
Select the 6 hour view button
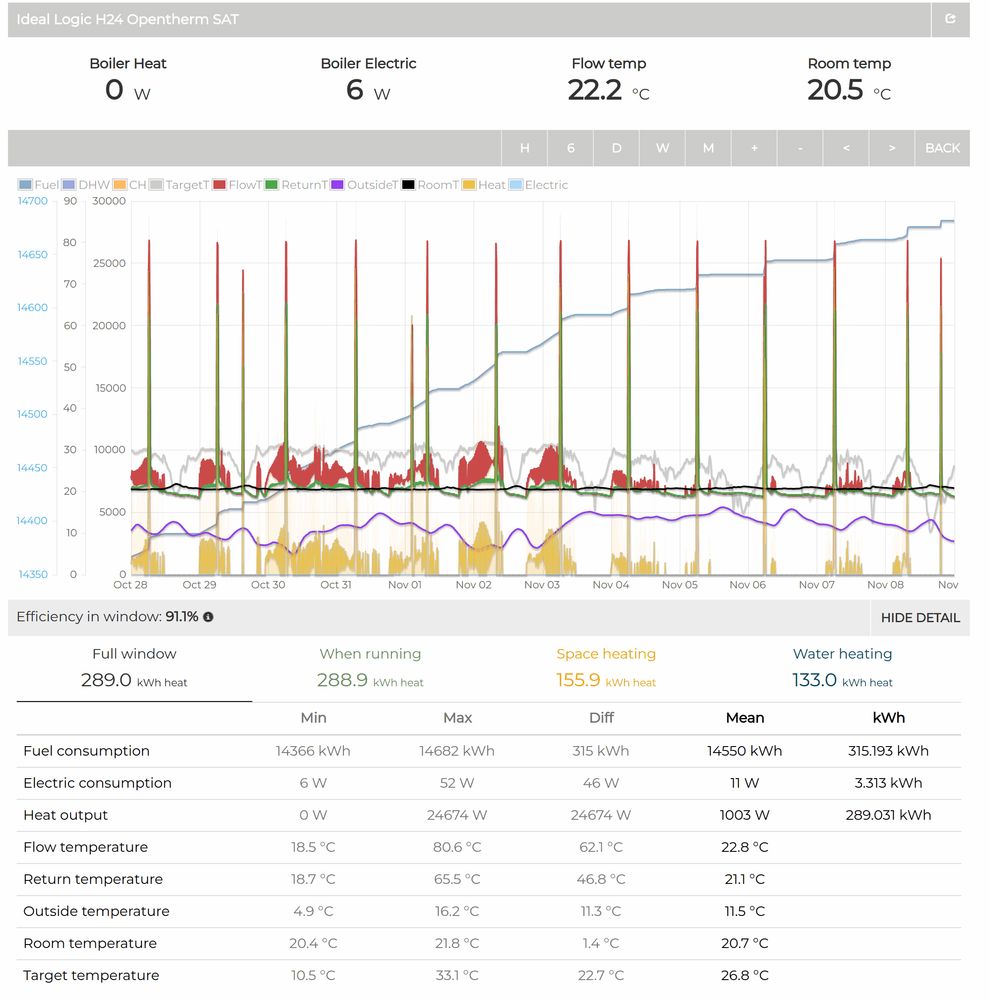pos(570,148)
